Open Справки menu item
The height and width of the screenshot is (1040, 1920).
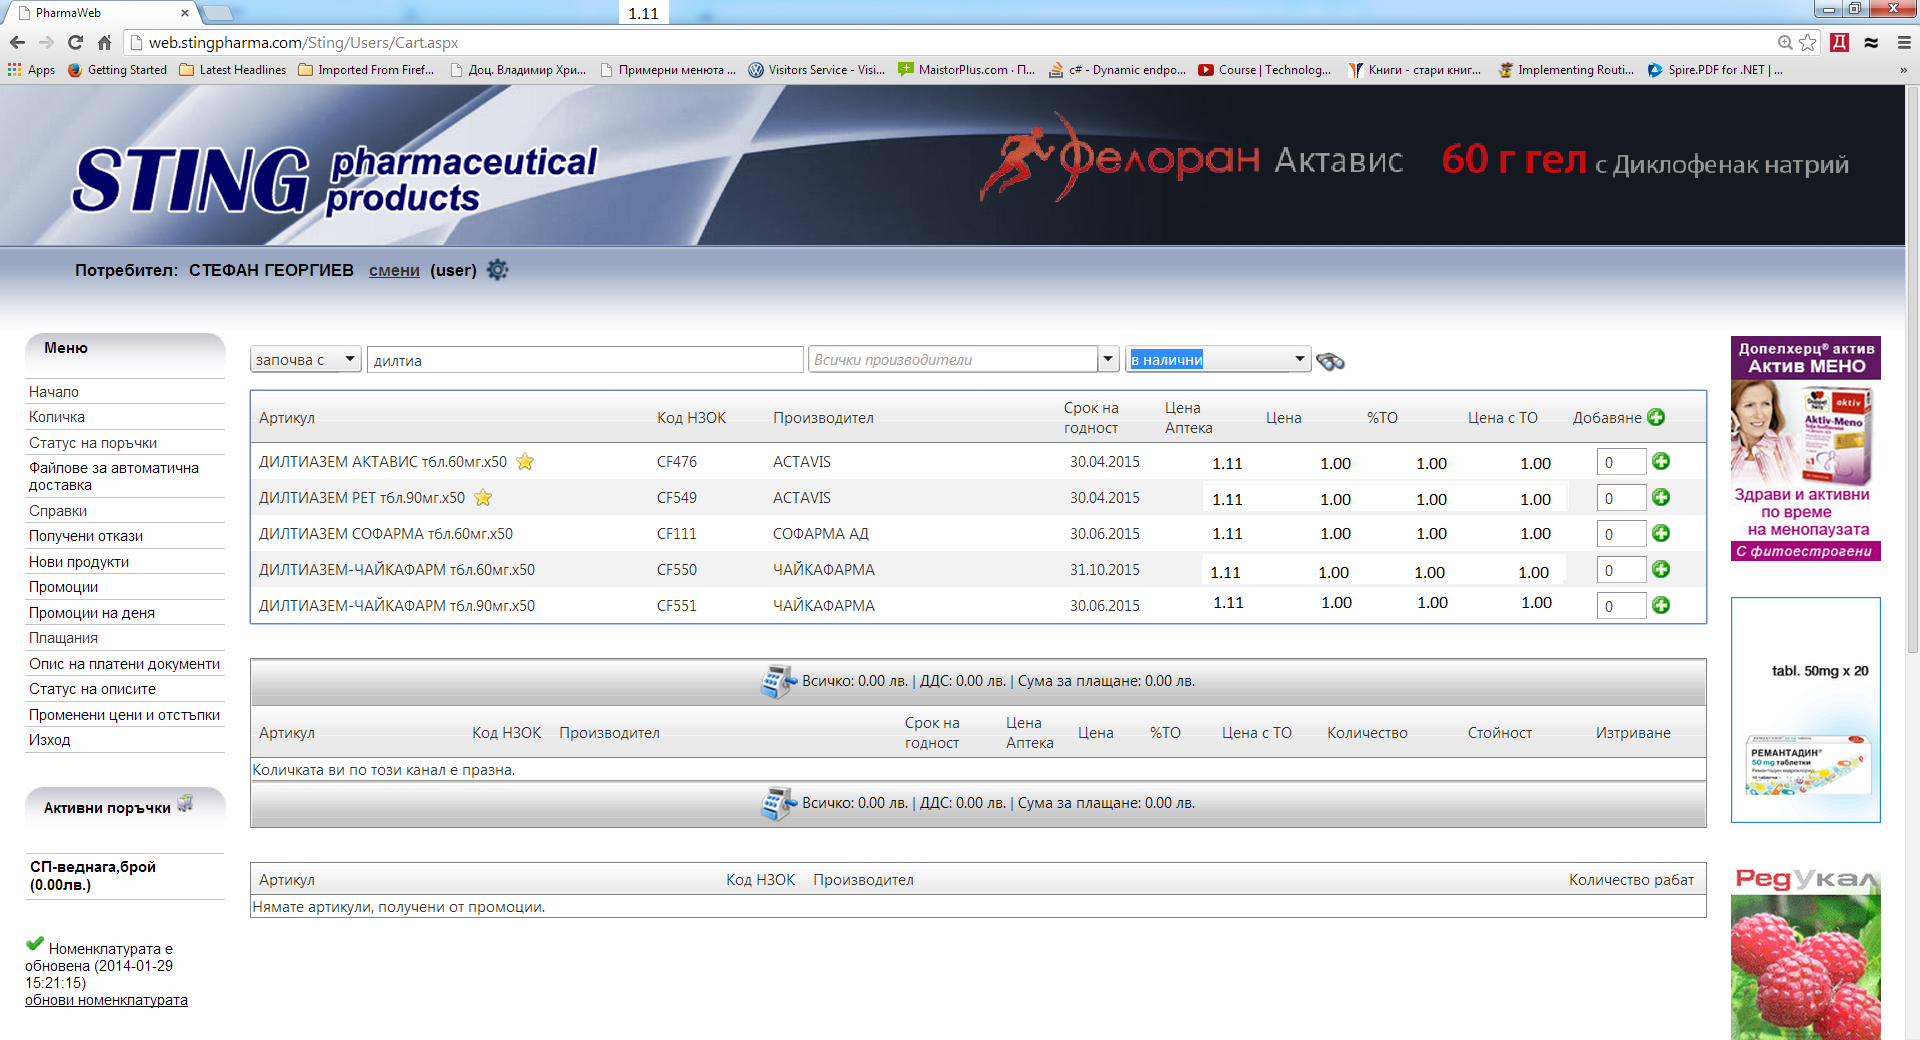[x=58, y=511]
